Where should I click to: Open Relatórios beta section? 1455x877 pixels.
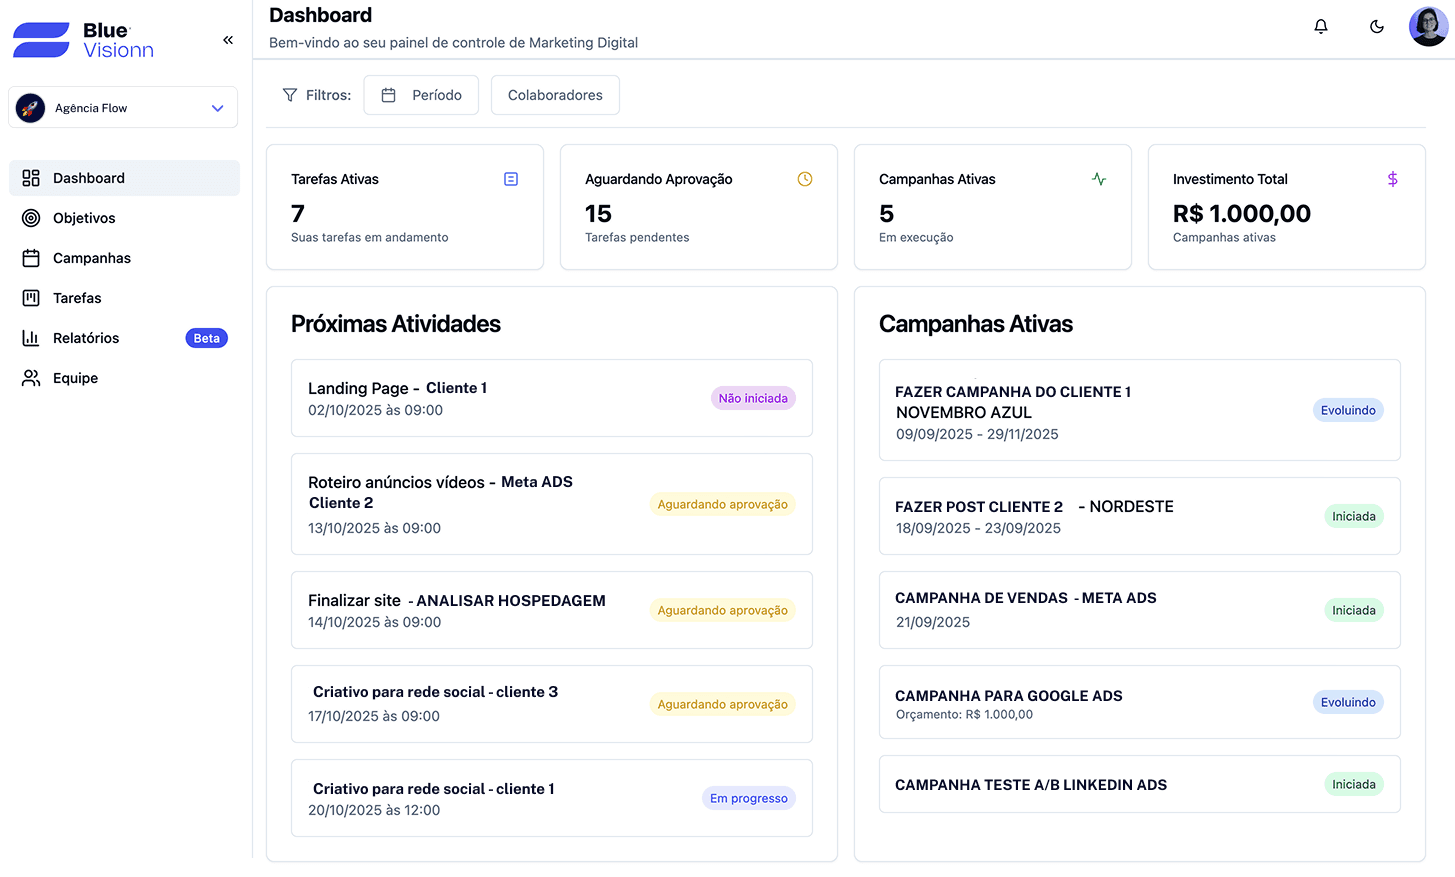[x=86, y=338]
